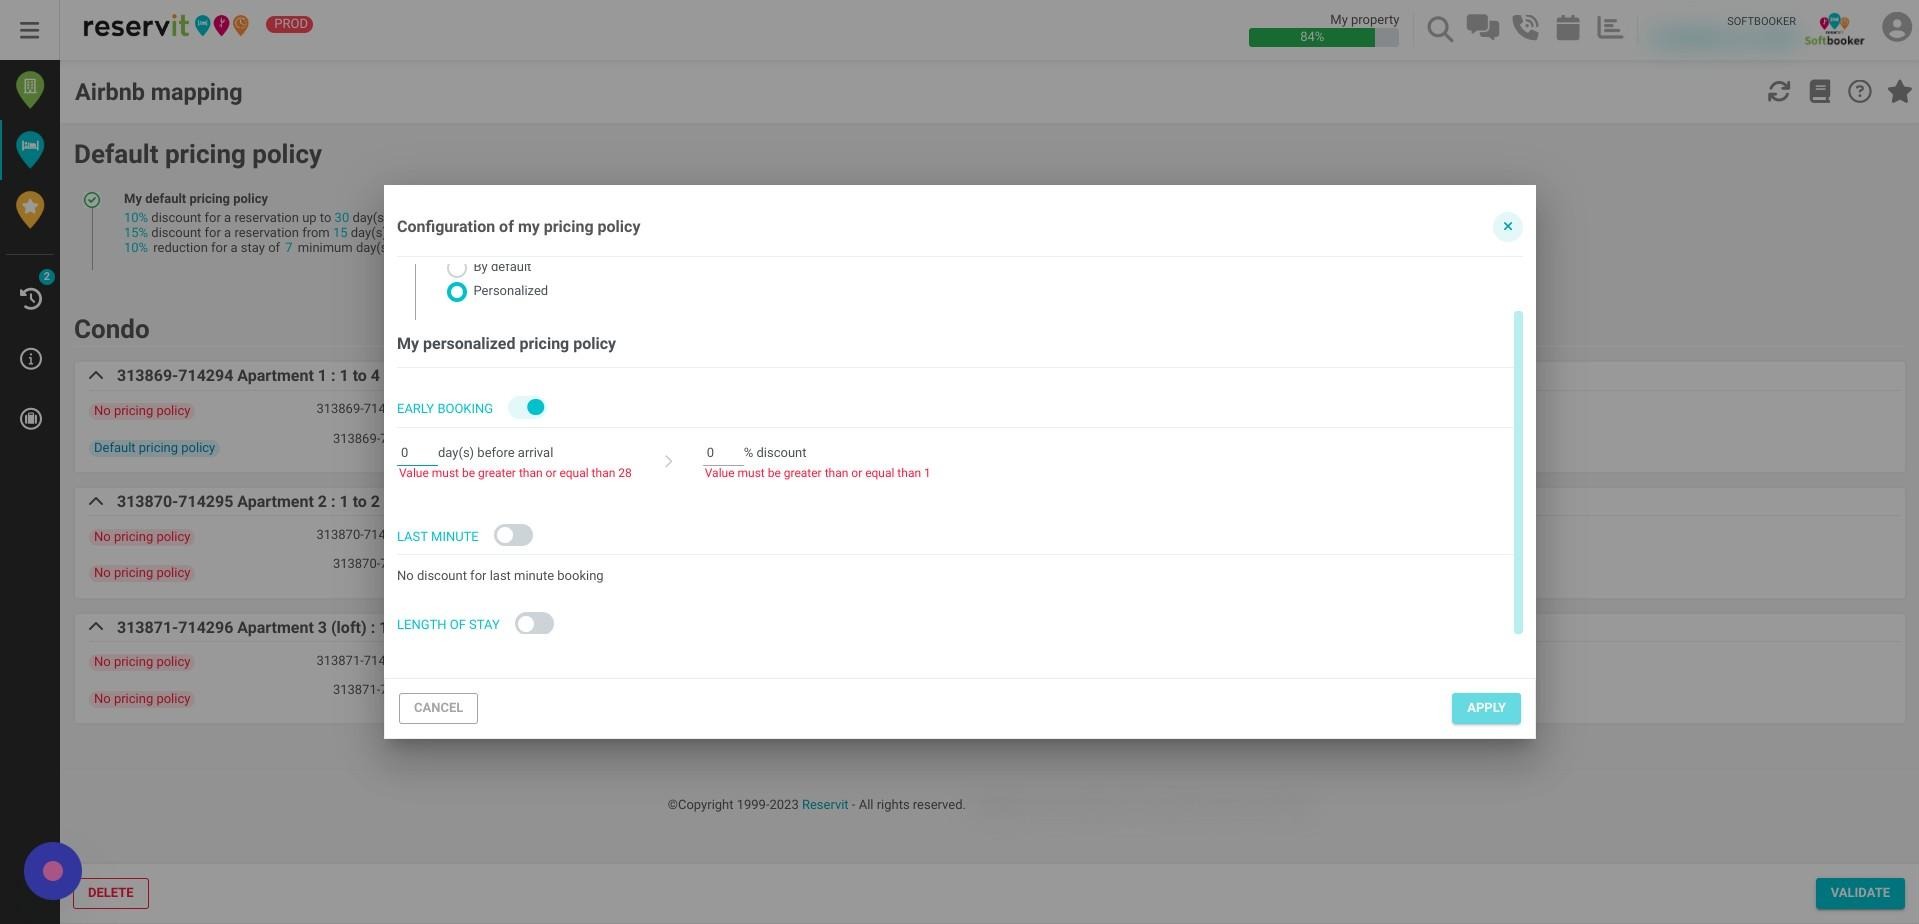This screenshot has height=924, width=1919.
Task: Disable the Early Booking toggle
Action: pyautogui.click(x=527, y=407)
